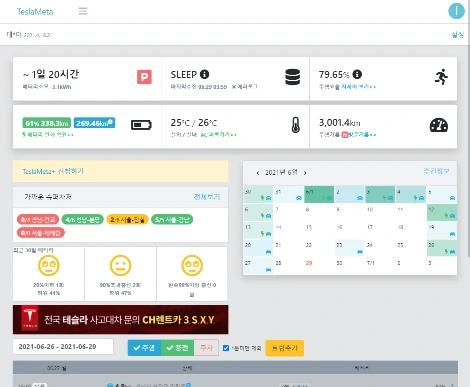
Task: Click charging bolt icon on calendar day 13
Action: point(262,234)
